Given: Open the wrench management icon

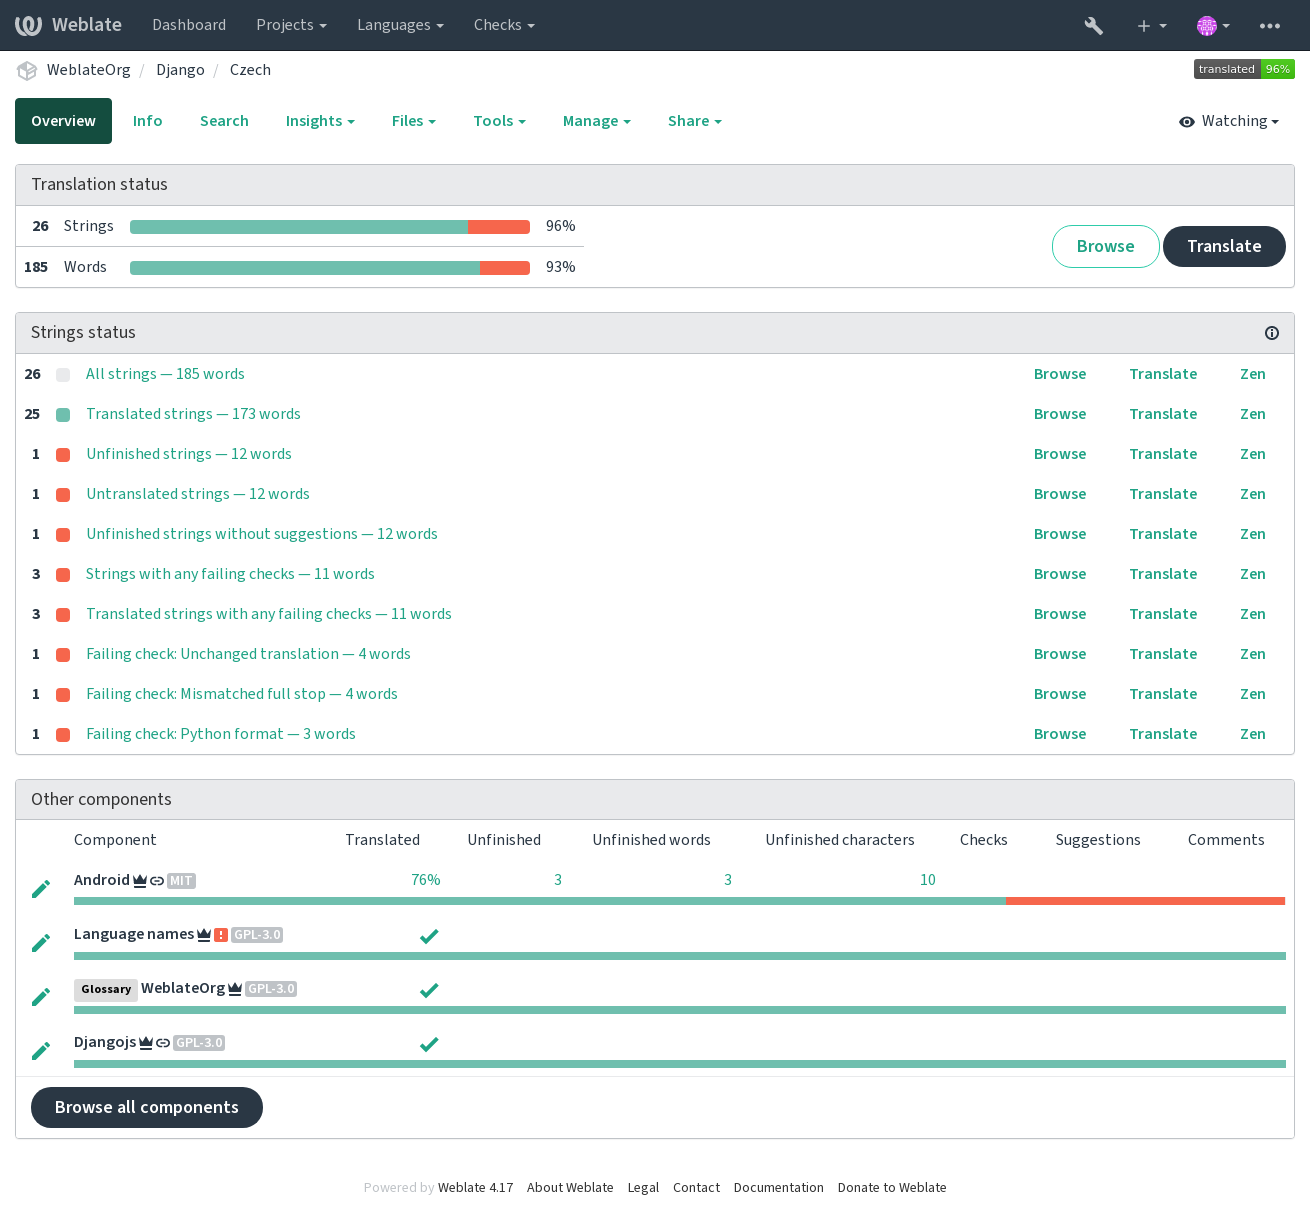Looking at the screenshot, I should [1094, 26].
